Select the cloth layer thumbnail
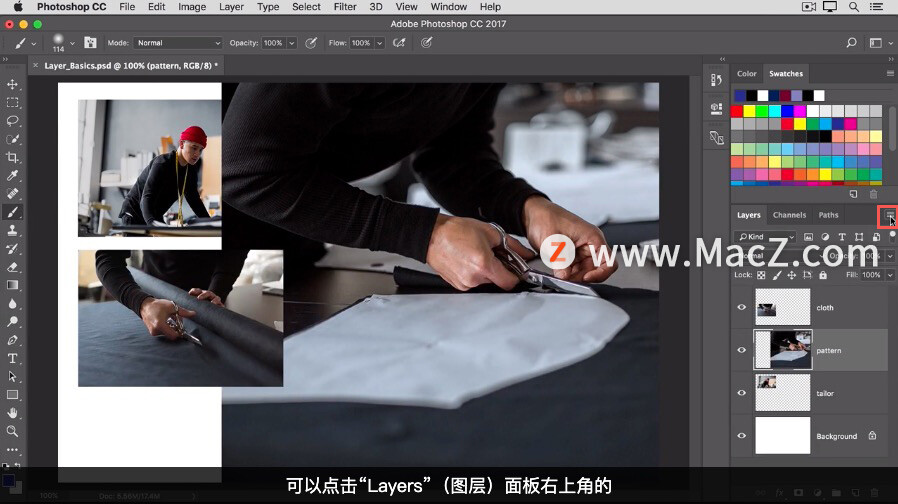The image size is (898, 504). tap(782, 307)
